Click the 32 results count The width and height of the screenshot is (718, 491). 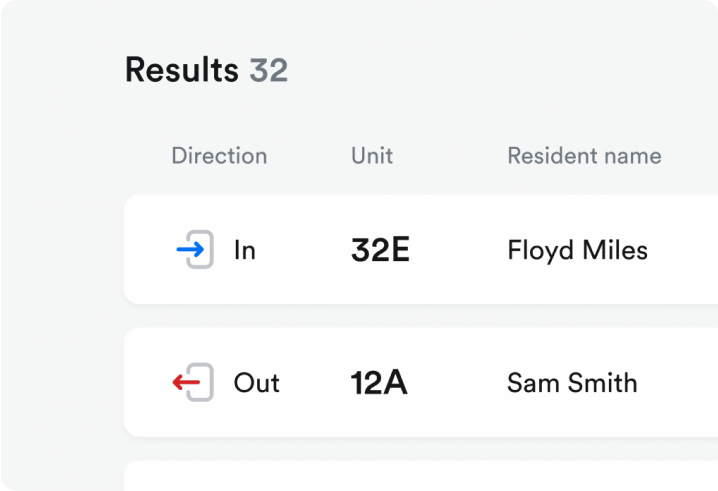click(269, 70)
